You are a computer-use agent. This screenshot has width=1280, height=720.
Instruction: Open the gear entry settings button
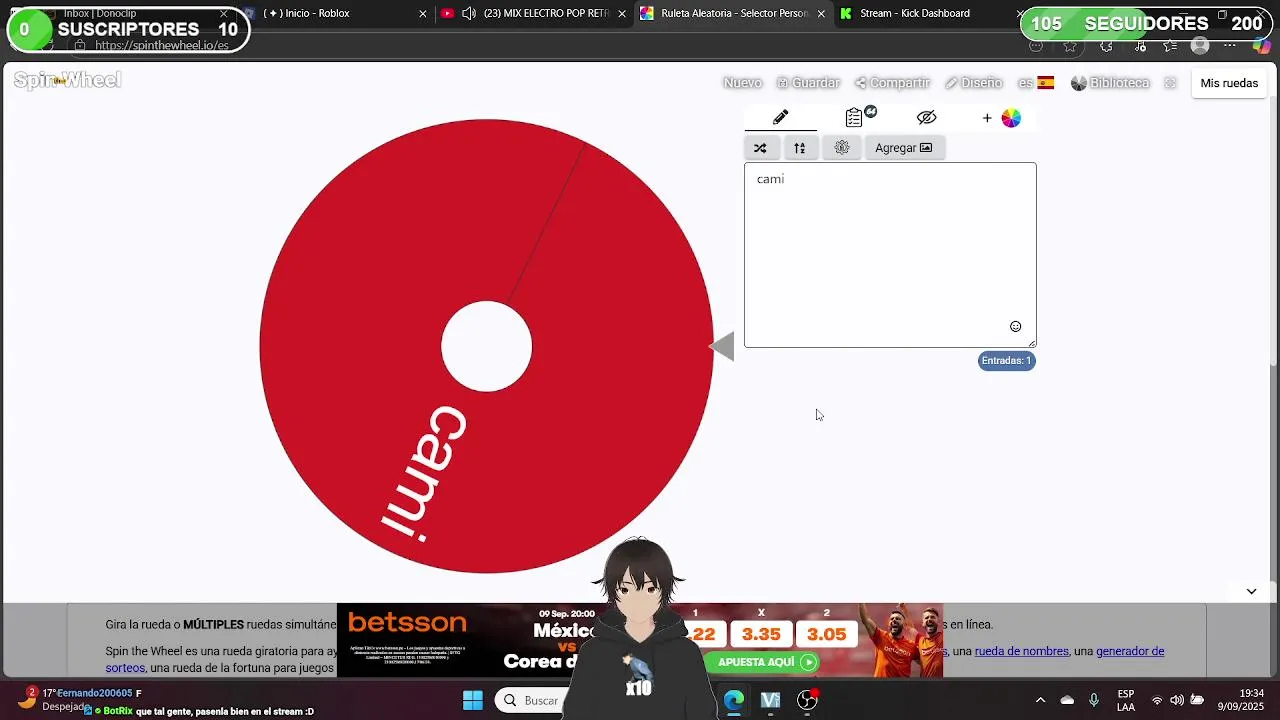point(842,148)
